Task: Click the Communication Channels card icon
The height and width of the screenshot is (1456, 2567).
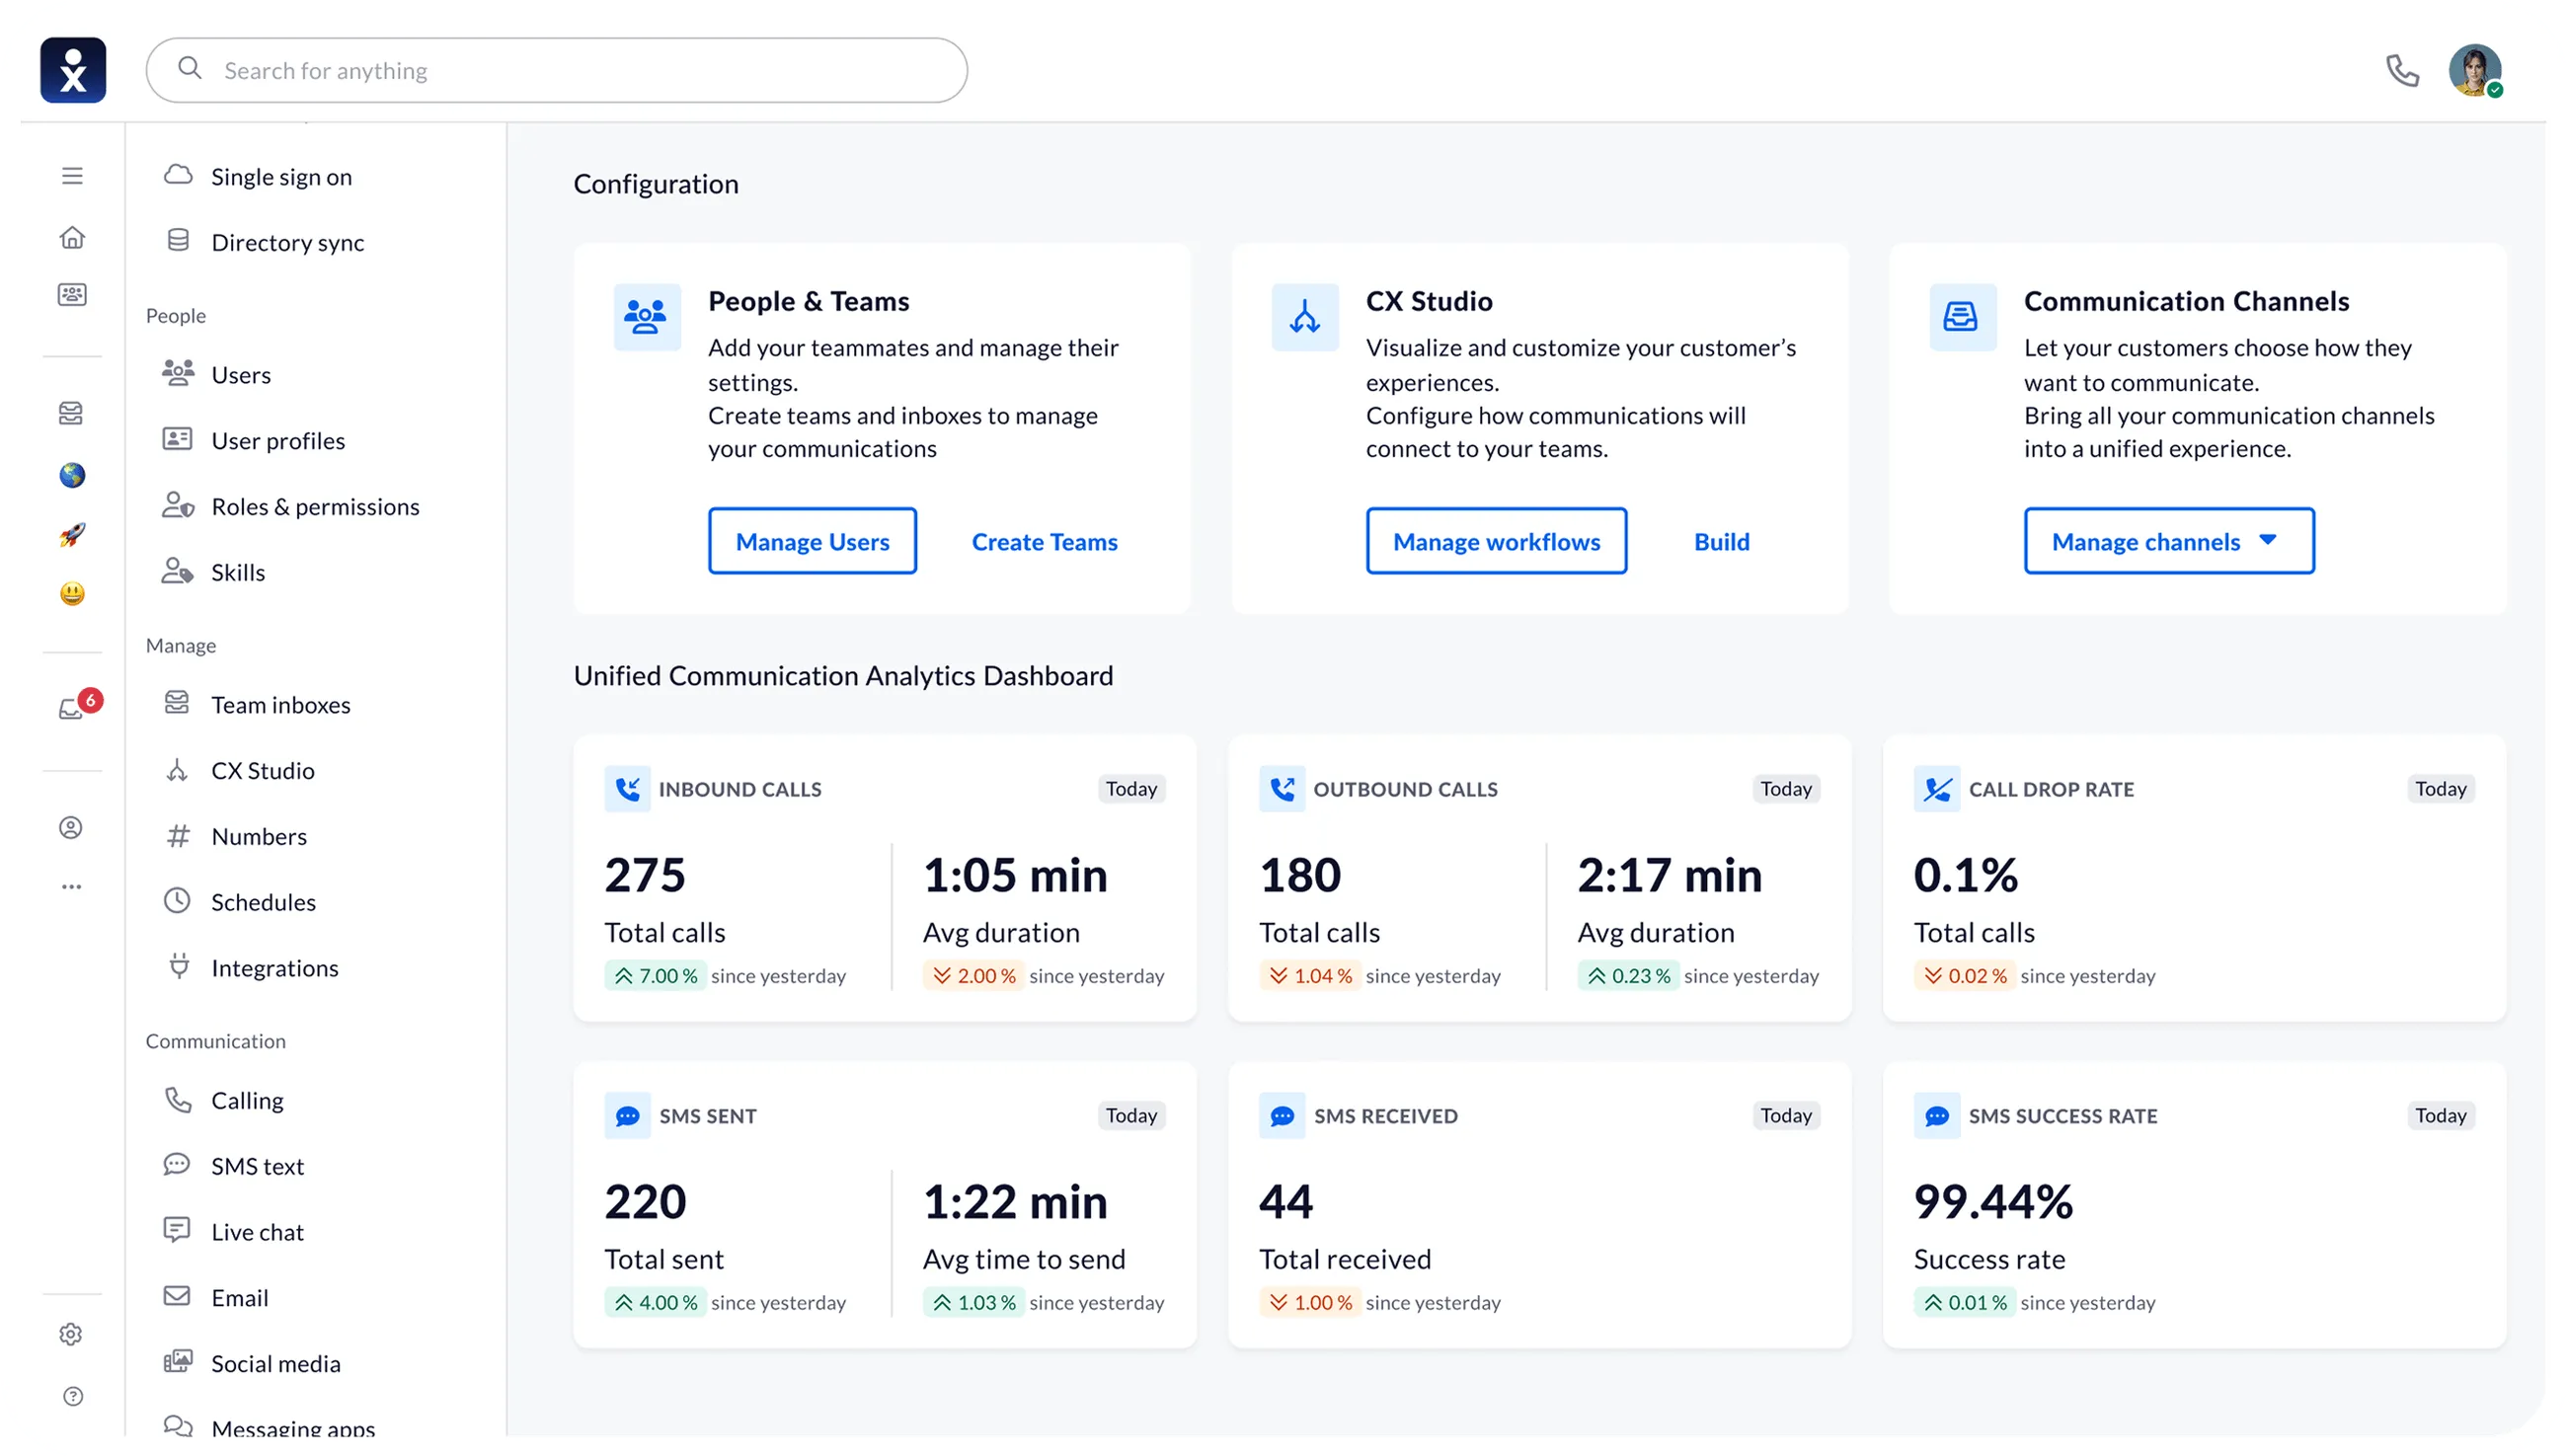Action: coord(1961,317)
